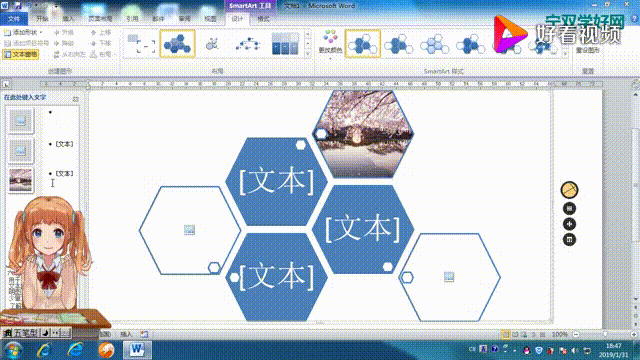Apply the light-colored third SmartArt style

coord(434,44)
